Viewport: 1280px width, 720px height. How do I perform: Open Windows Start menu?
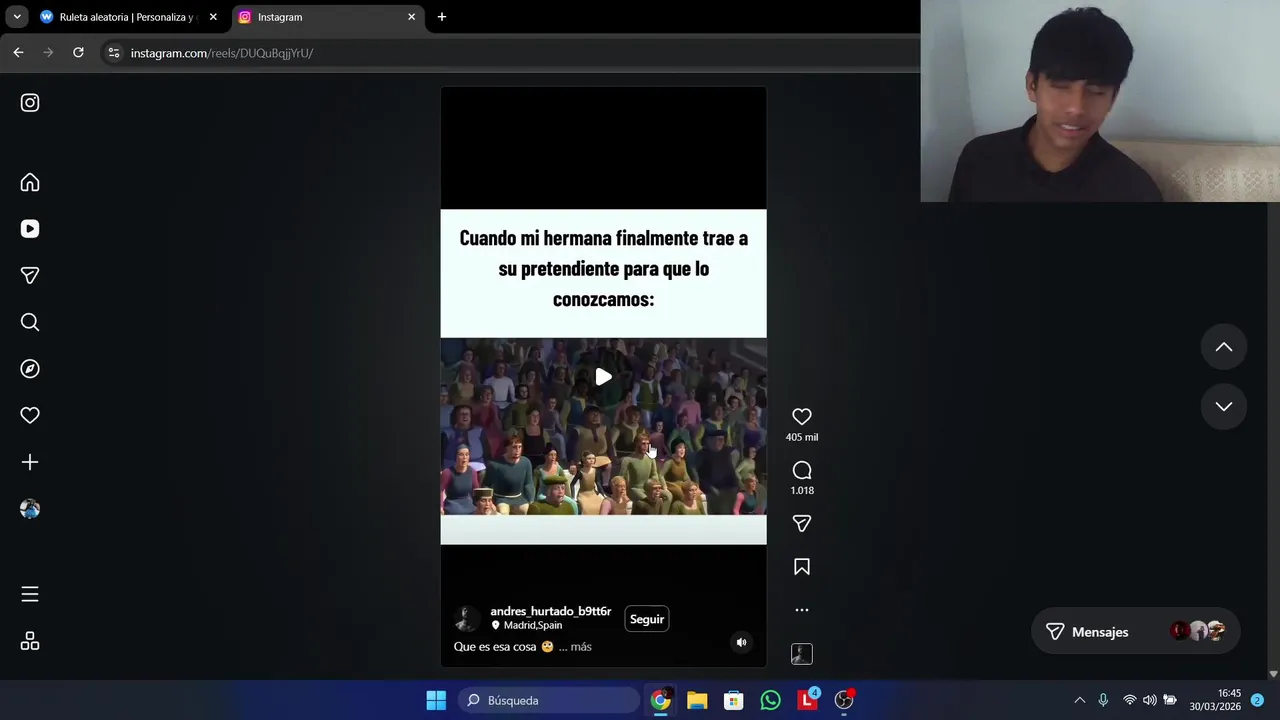[x=436, y=700]
